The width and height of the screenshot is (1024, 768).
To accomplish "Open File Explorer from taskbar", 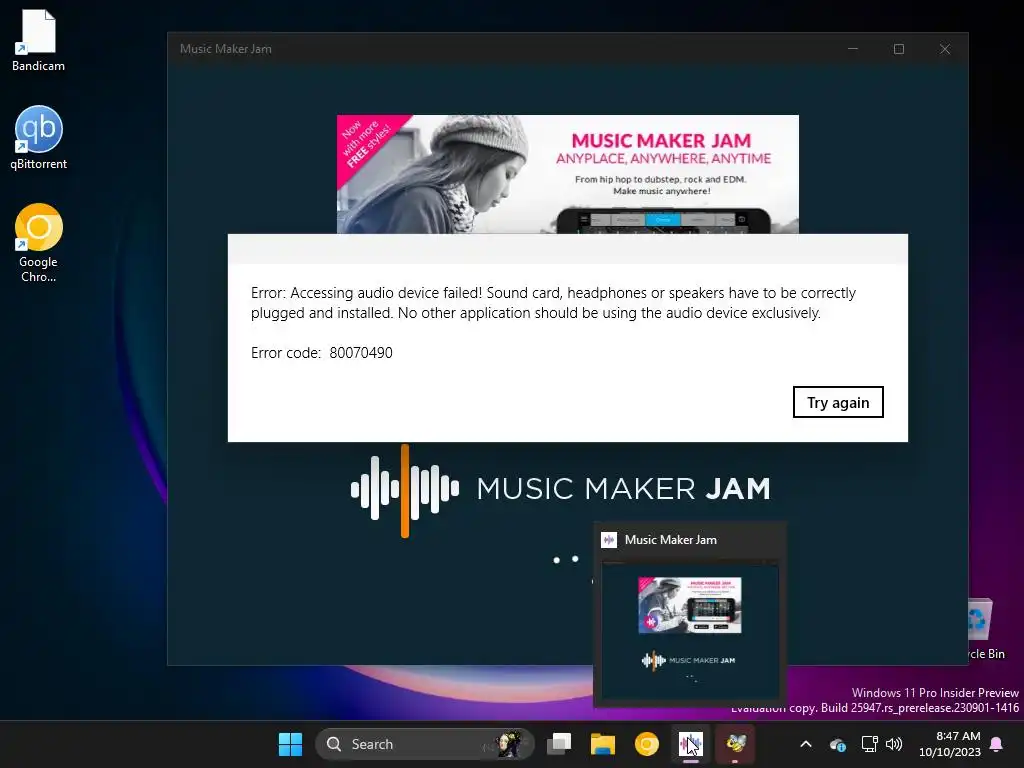I will click(603, 744).
